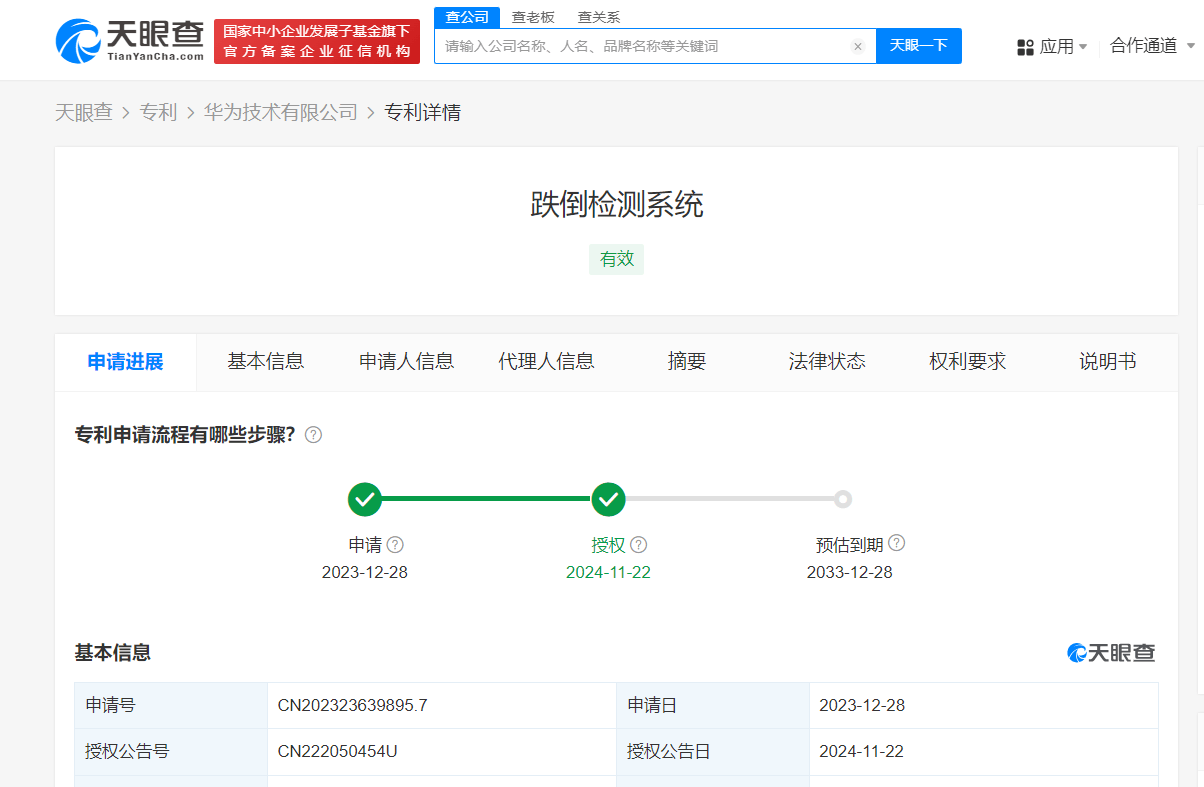Image resolution: width=1204 pixels, height=787 pixels.
Task: Click the patent title 跌倒检测系统
Action: (617, 205)
